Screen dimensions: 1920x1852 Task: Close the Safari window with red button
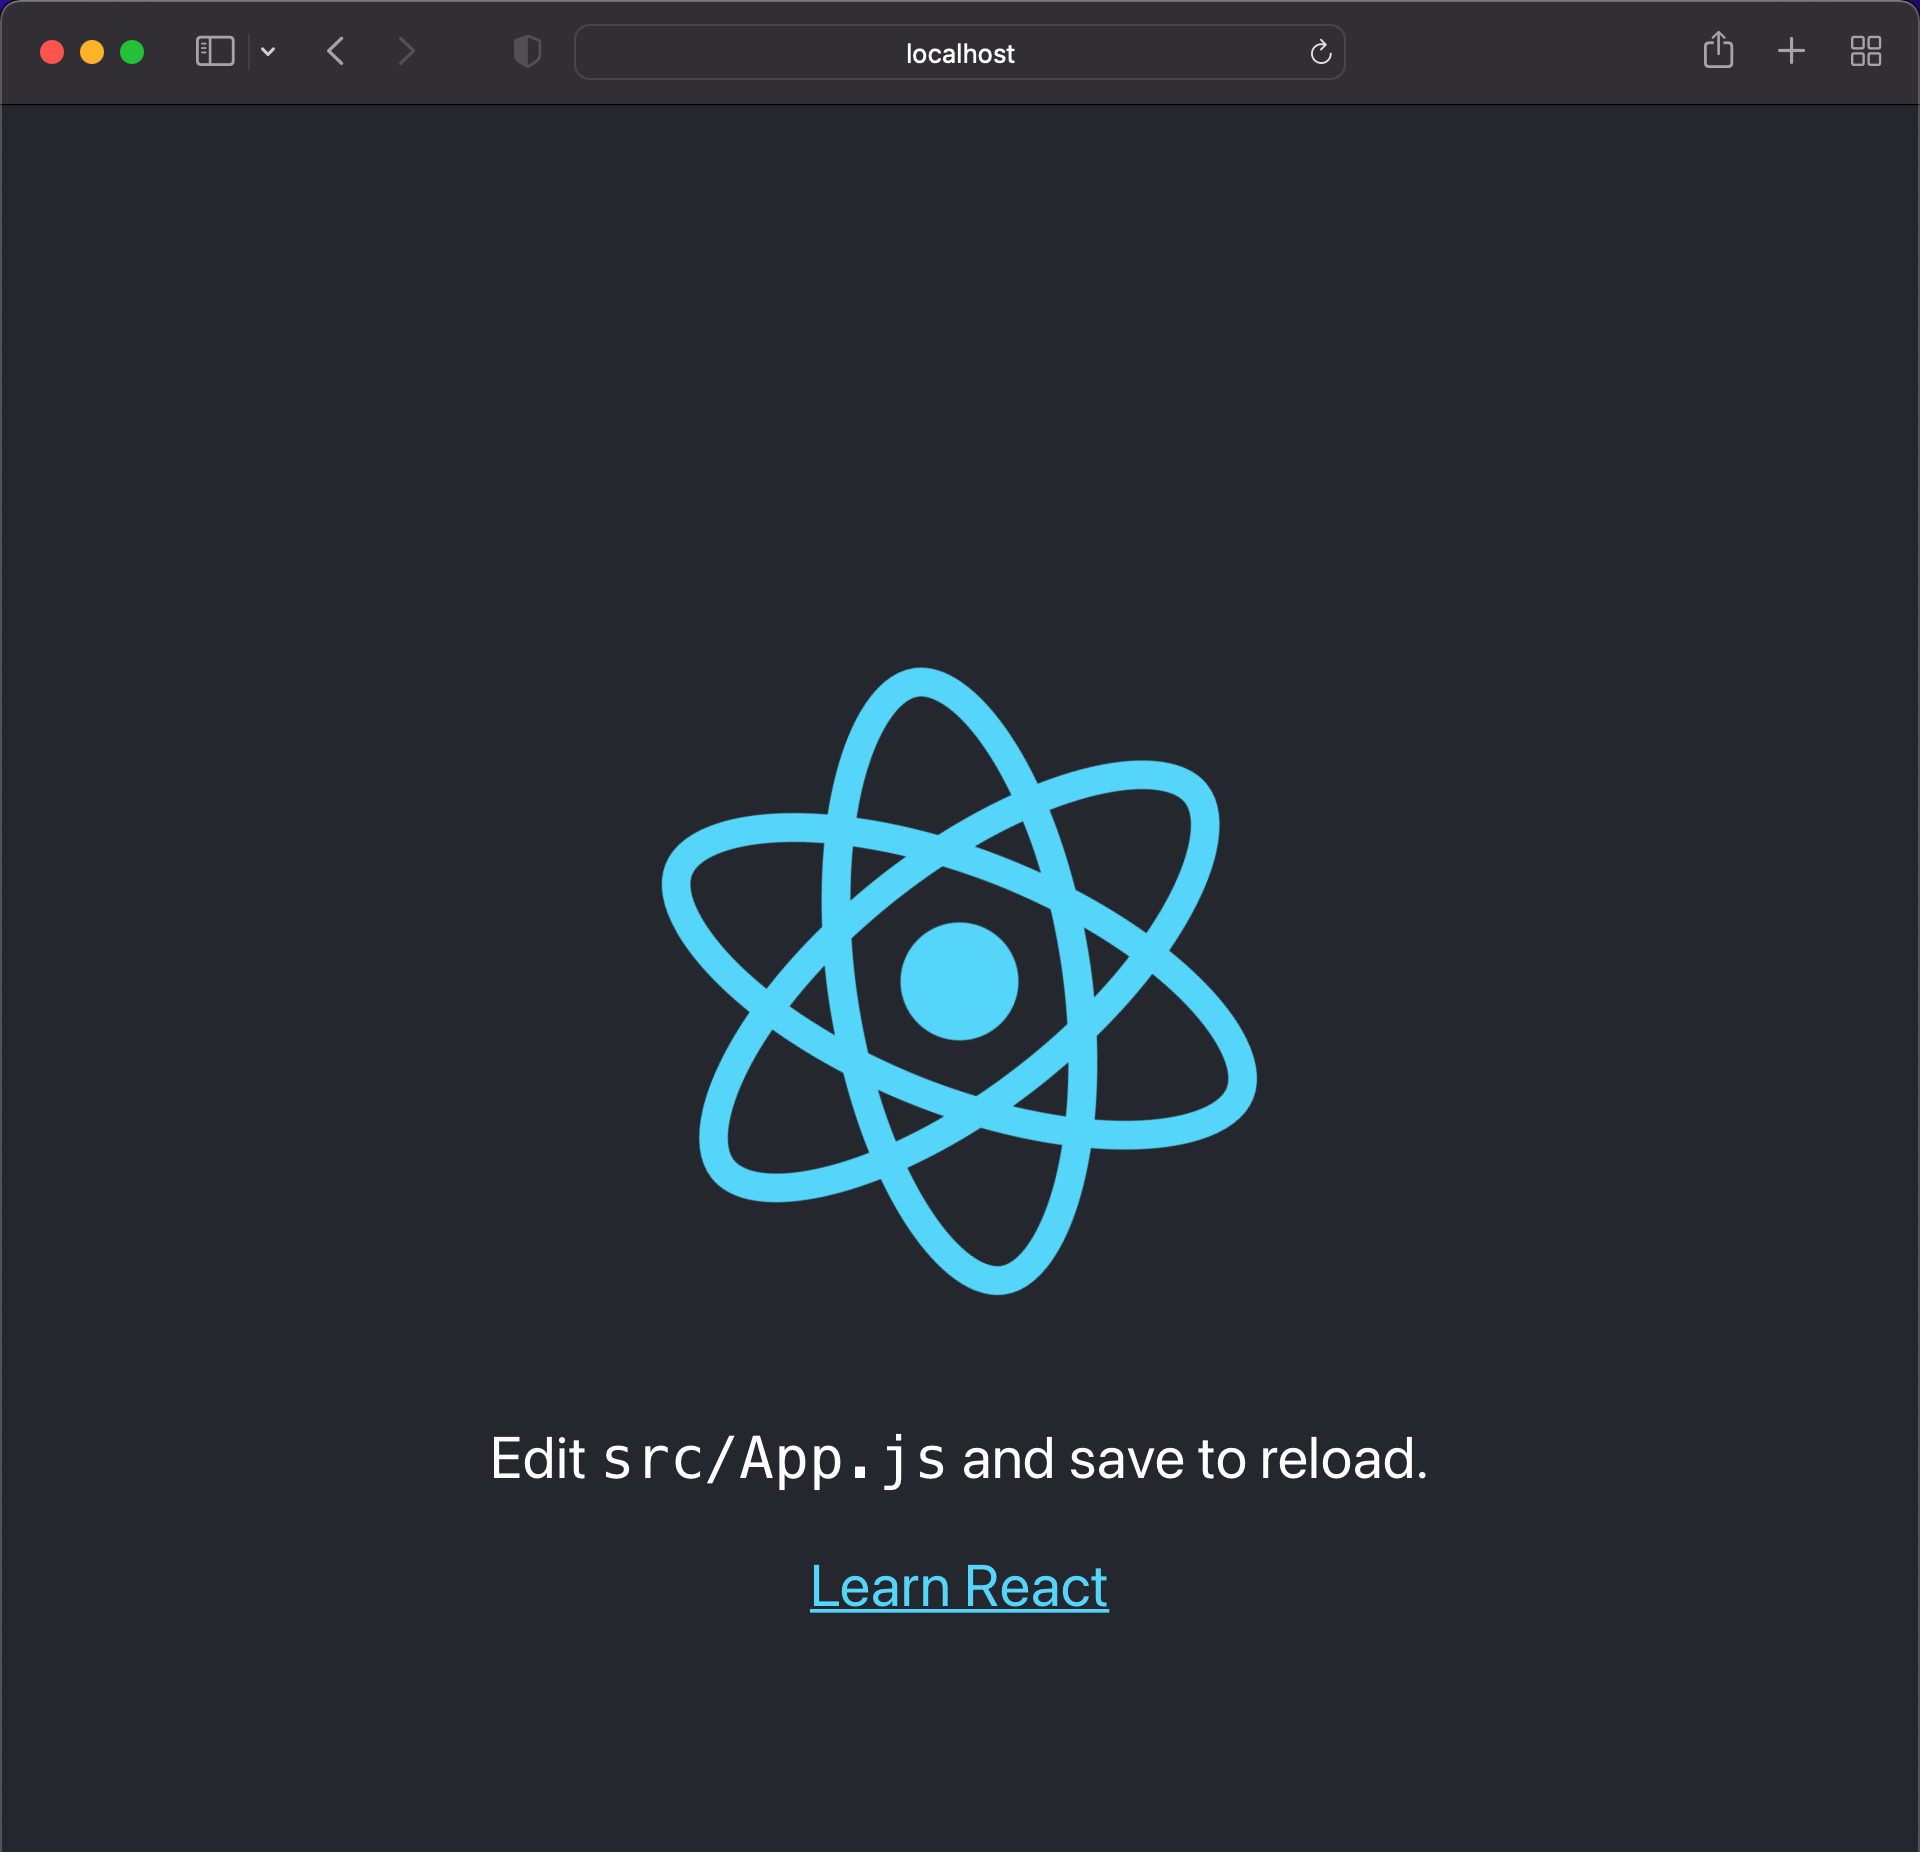(52, 52)
